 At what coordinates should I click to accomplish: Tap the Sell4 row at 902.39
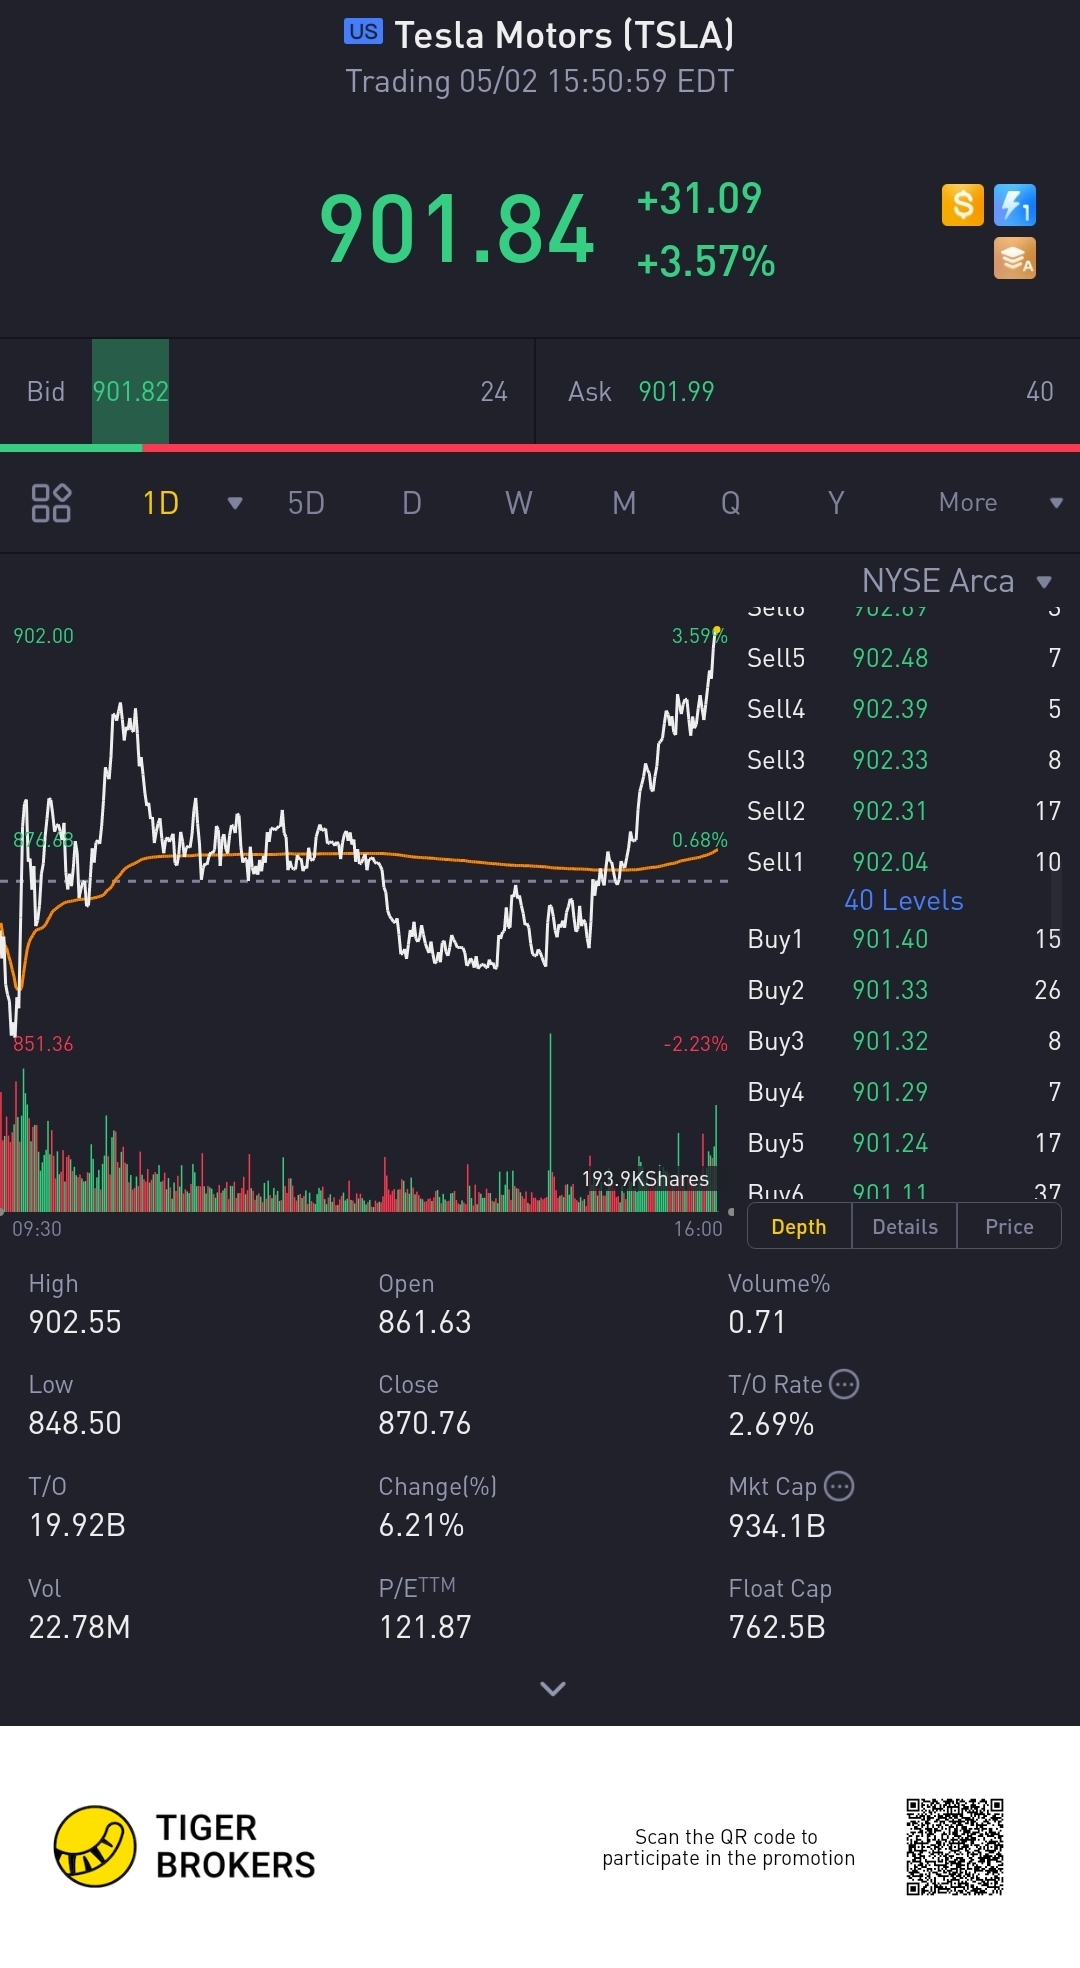pyautogui.click(x=904, y=709)
